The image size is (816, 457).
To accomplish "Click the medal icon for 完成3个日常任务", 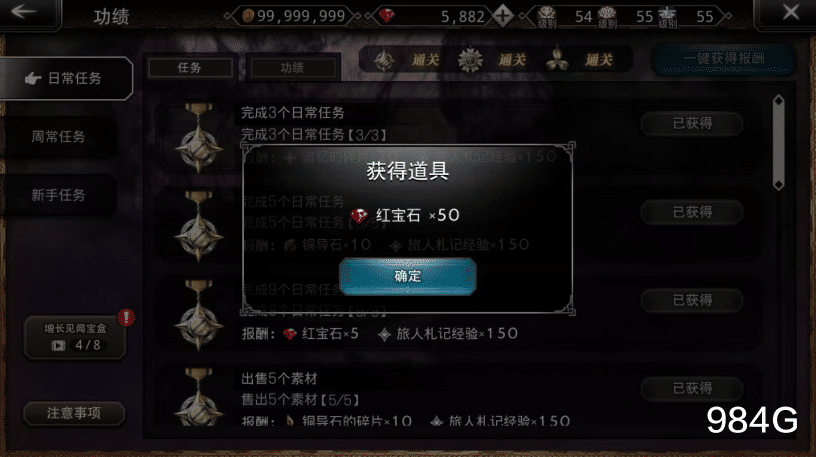I will (199, 137).
